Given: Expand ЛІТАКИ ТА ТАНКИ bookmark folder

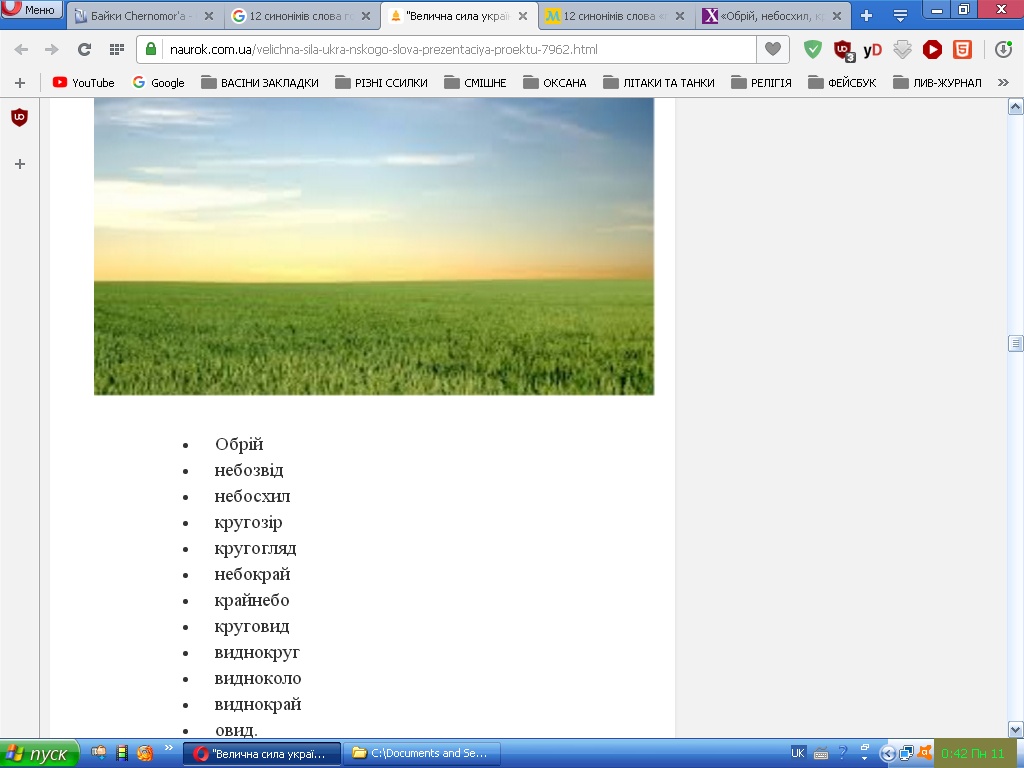Looking at the screenshot, I should tap(659, 83).
